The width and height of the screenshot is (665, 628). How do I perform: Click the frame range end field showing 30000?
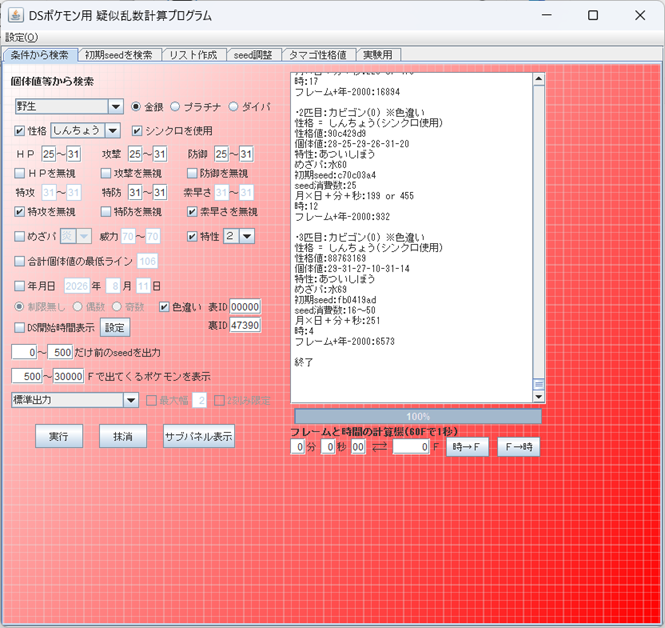(68, 376)
